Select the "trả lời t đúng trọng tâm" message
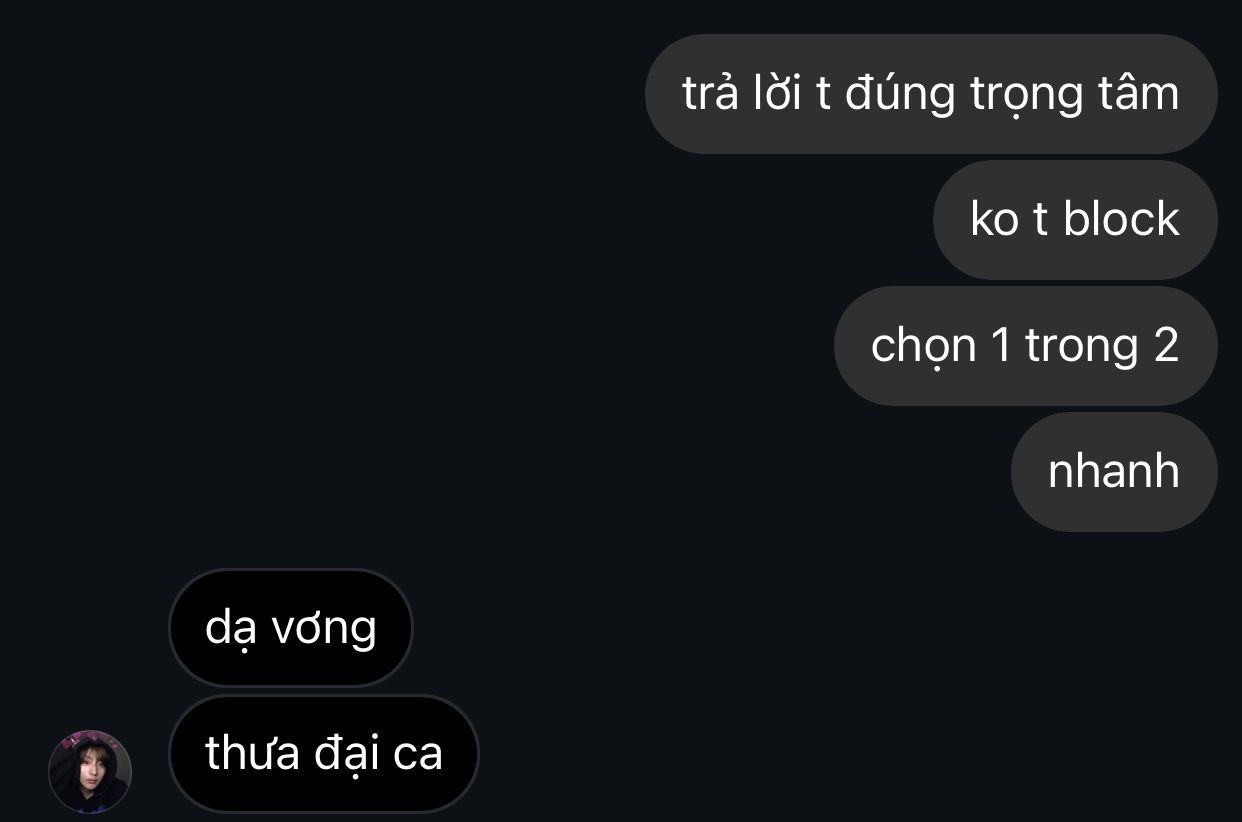Image resolution: width=1242 pixels, height=822 pixels. point(931,94)
